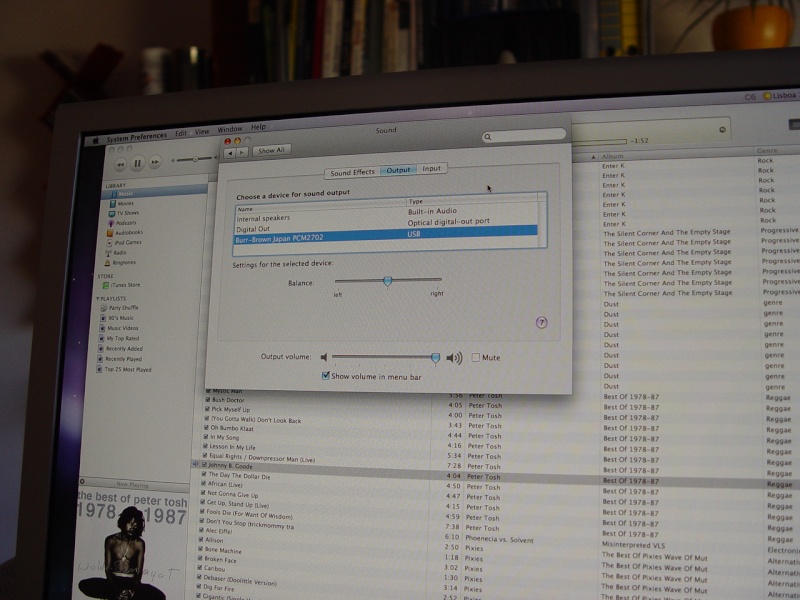The image size is (800, 600).
Task: Click the Peter Tosh album artwork
Action: (x=133, y=545)
